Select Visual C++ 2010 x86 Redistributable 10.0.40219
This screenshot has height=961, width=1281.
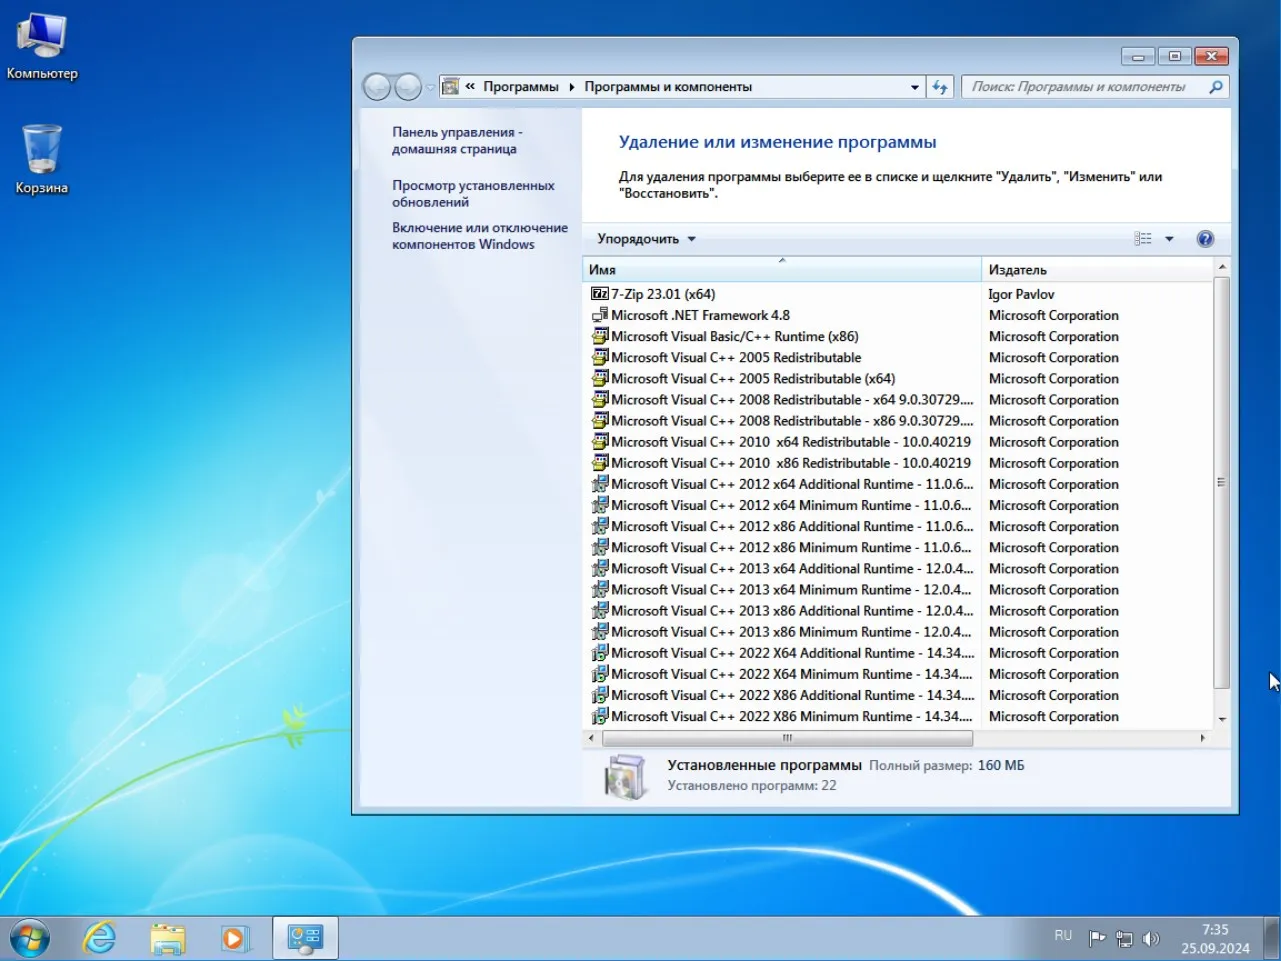tap(897, 463)
